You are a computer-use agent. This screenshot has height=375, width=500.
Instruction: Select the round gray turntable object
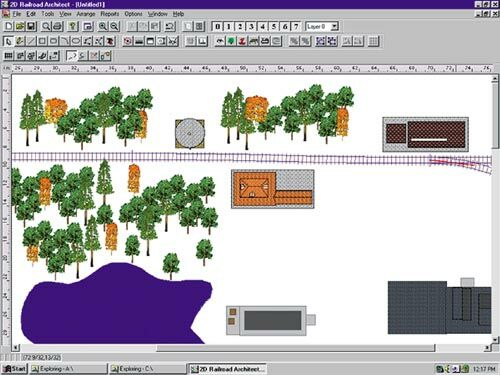click(x=190, y=133)
